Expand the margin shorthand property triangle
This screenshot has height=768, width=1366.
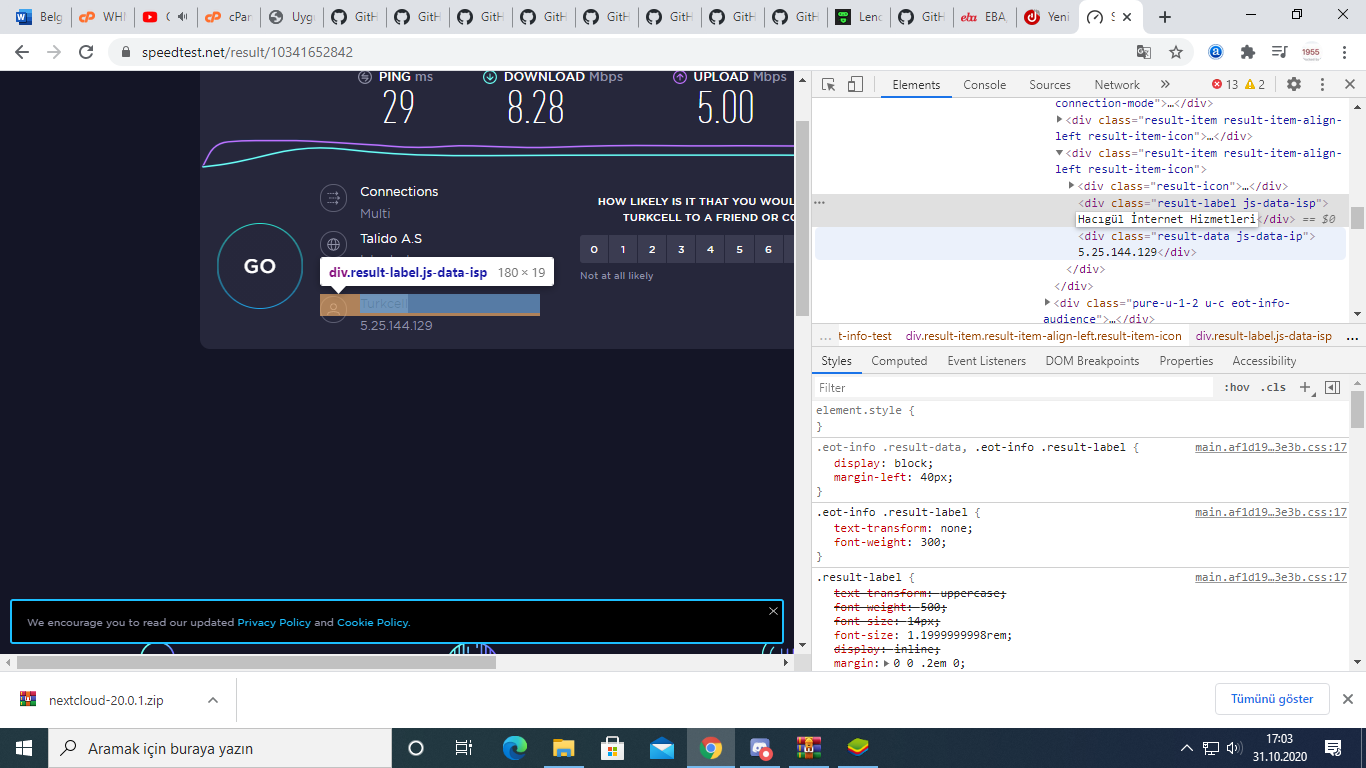coord(888,663)
